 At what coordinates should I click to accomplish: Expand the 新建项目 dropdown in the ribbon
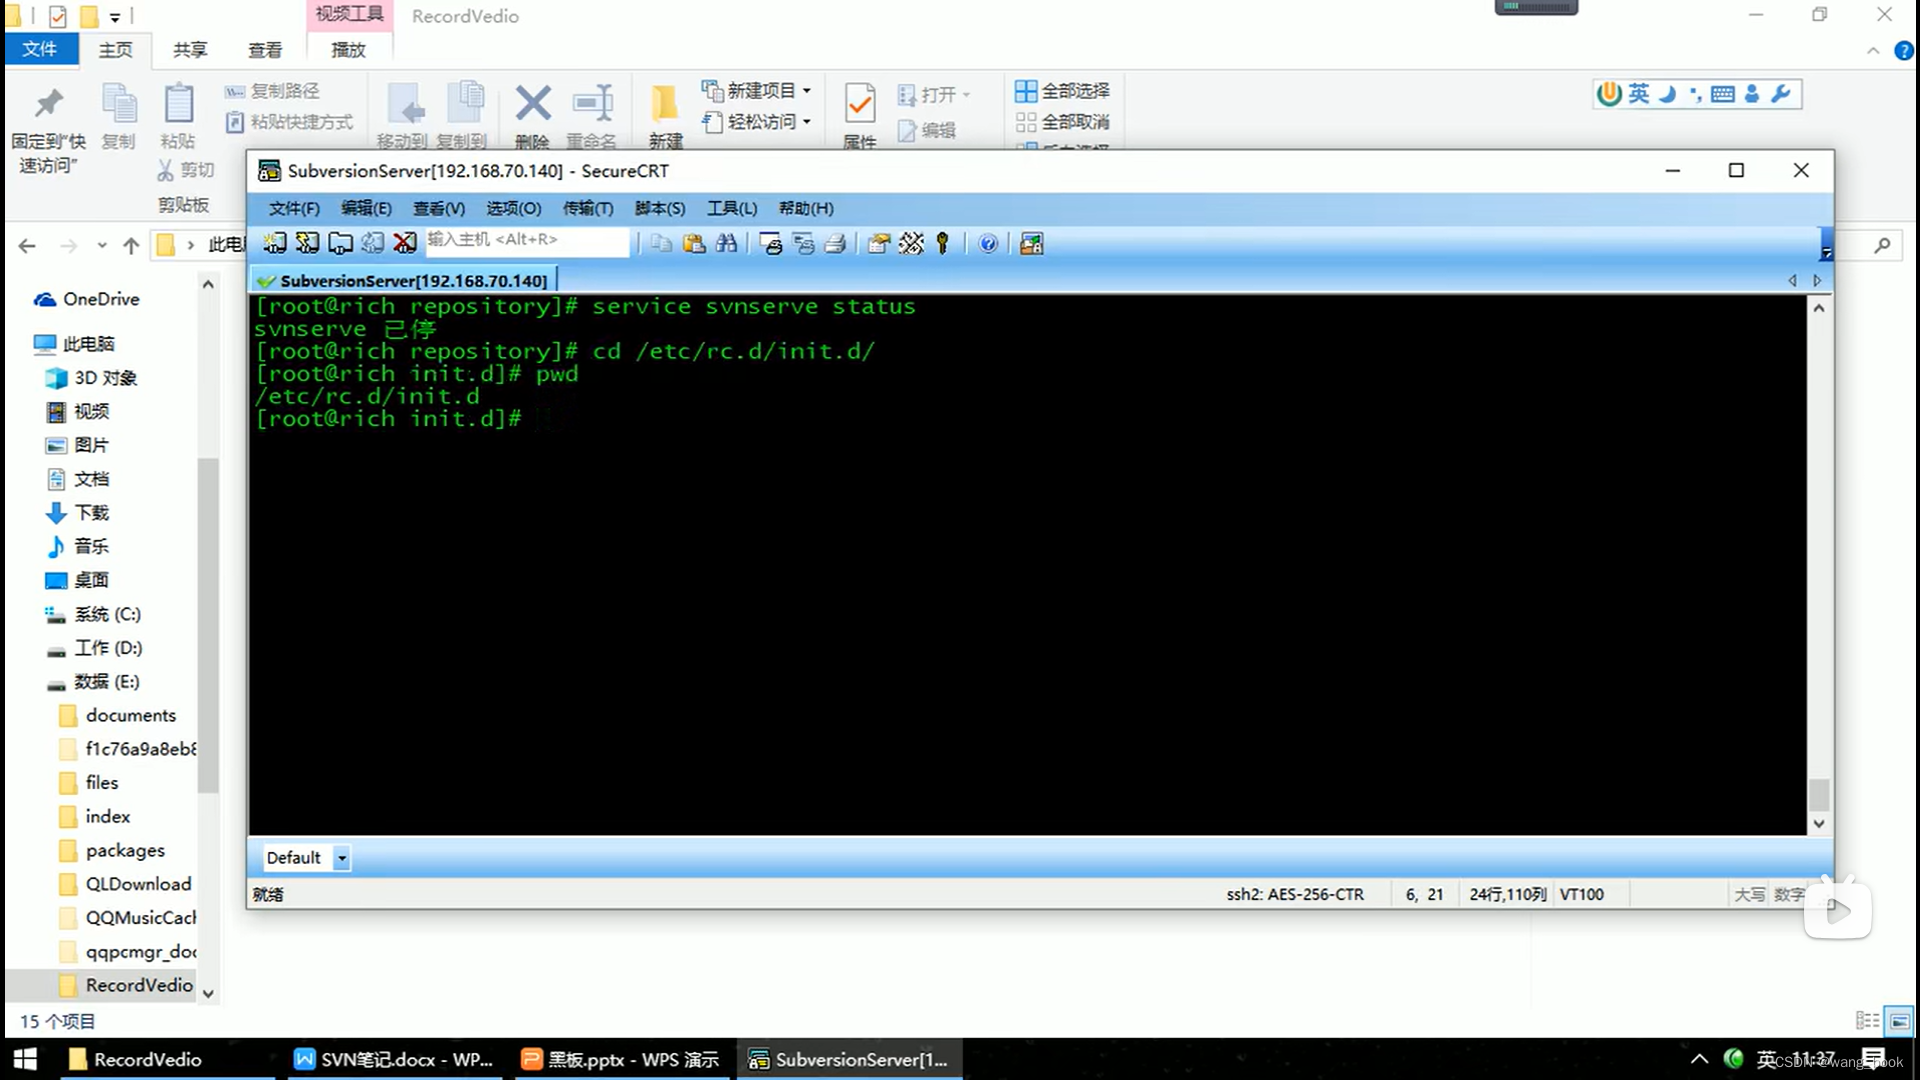807,91
